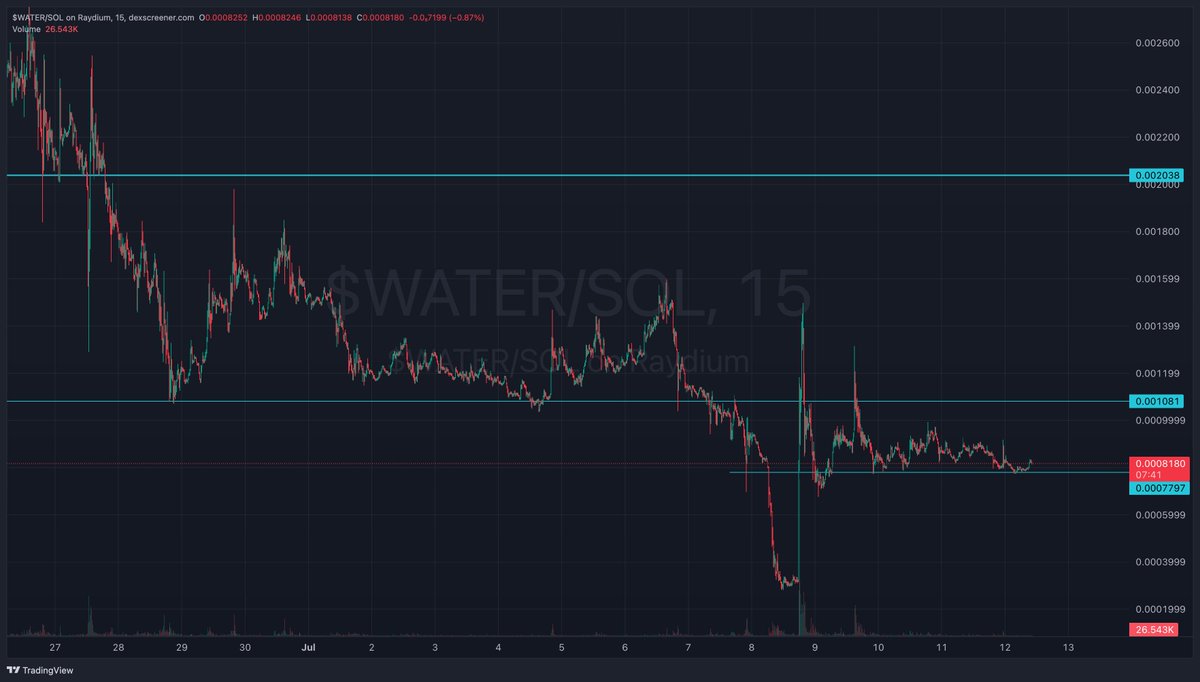Click the date label 5 on time axis

click(x=561, y=648)
